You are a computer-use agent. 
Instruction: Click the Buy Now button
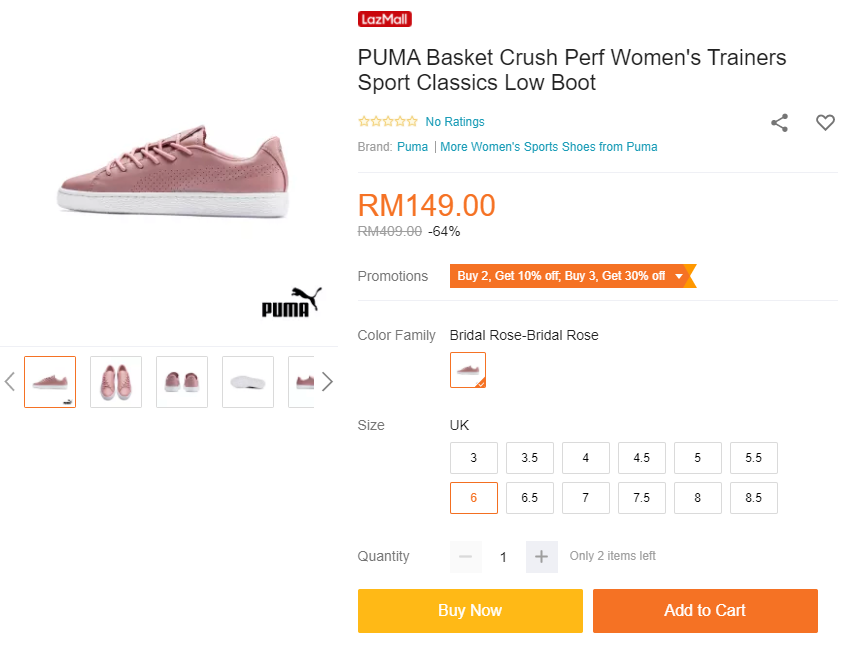(x=470, y=611)
